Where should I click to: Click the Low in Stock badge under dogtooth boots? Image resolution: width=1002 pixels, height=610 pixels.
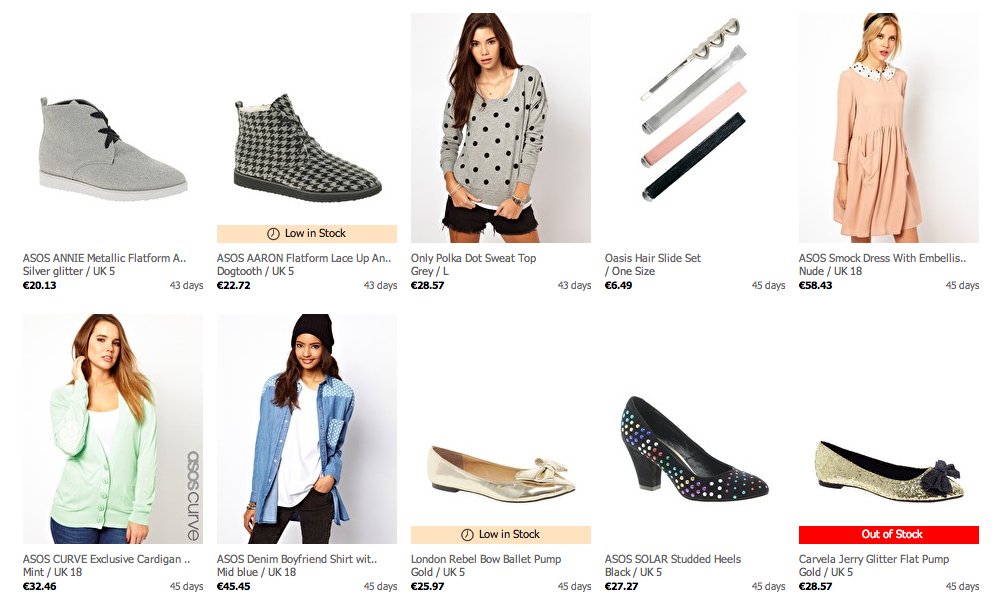click(307, 233)
